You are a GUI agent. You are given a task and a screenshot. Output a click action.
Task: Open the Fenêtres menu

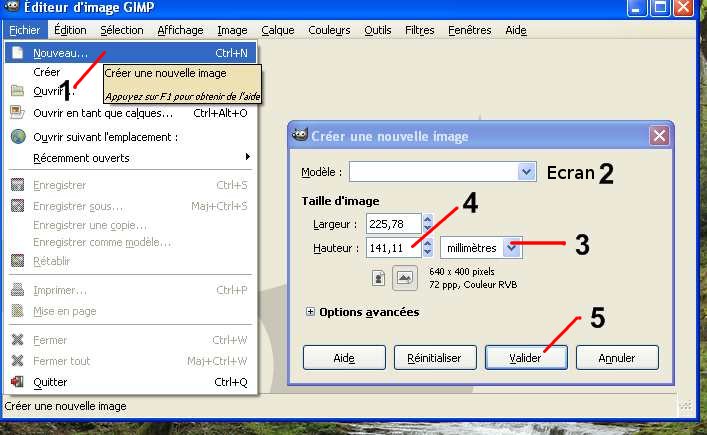(469, 30)
